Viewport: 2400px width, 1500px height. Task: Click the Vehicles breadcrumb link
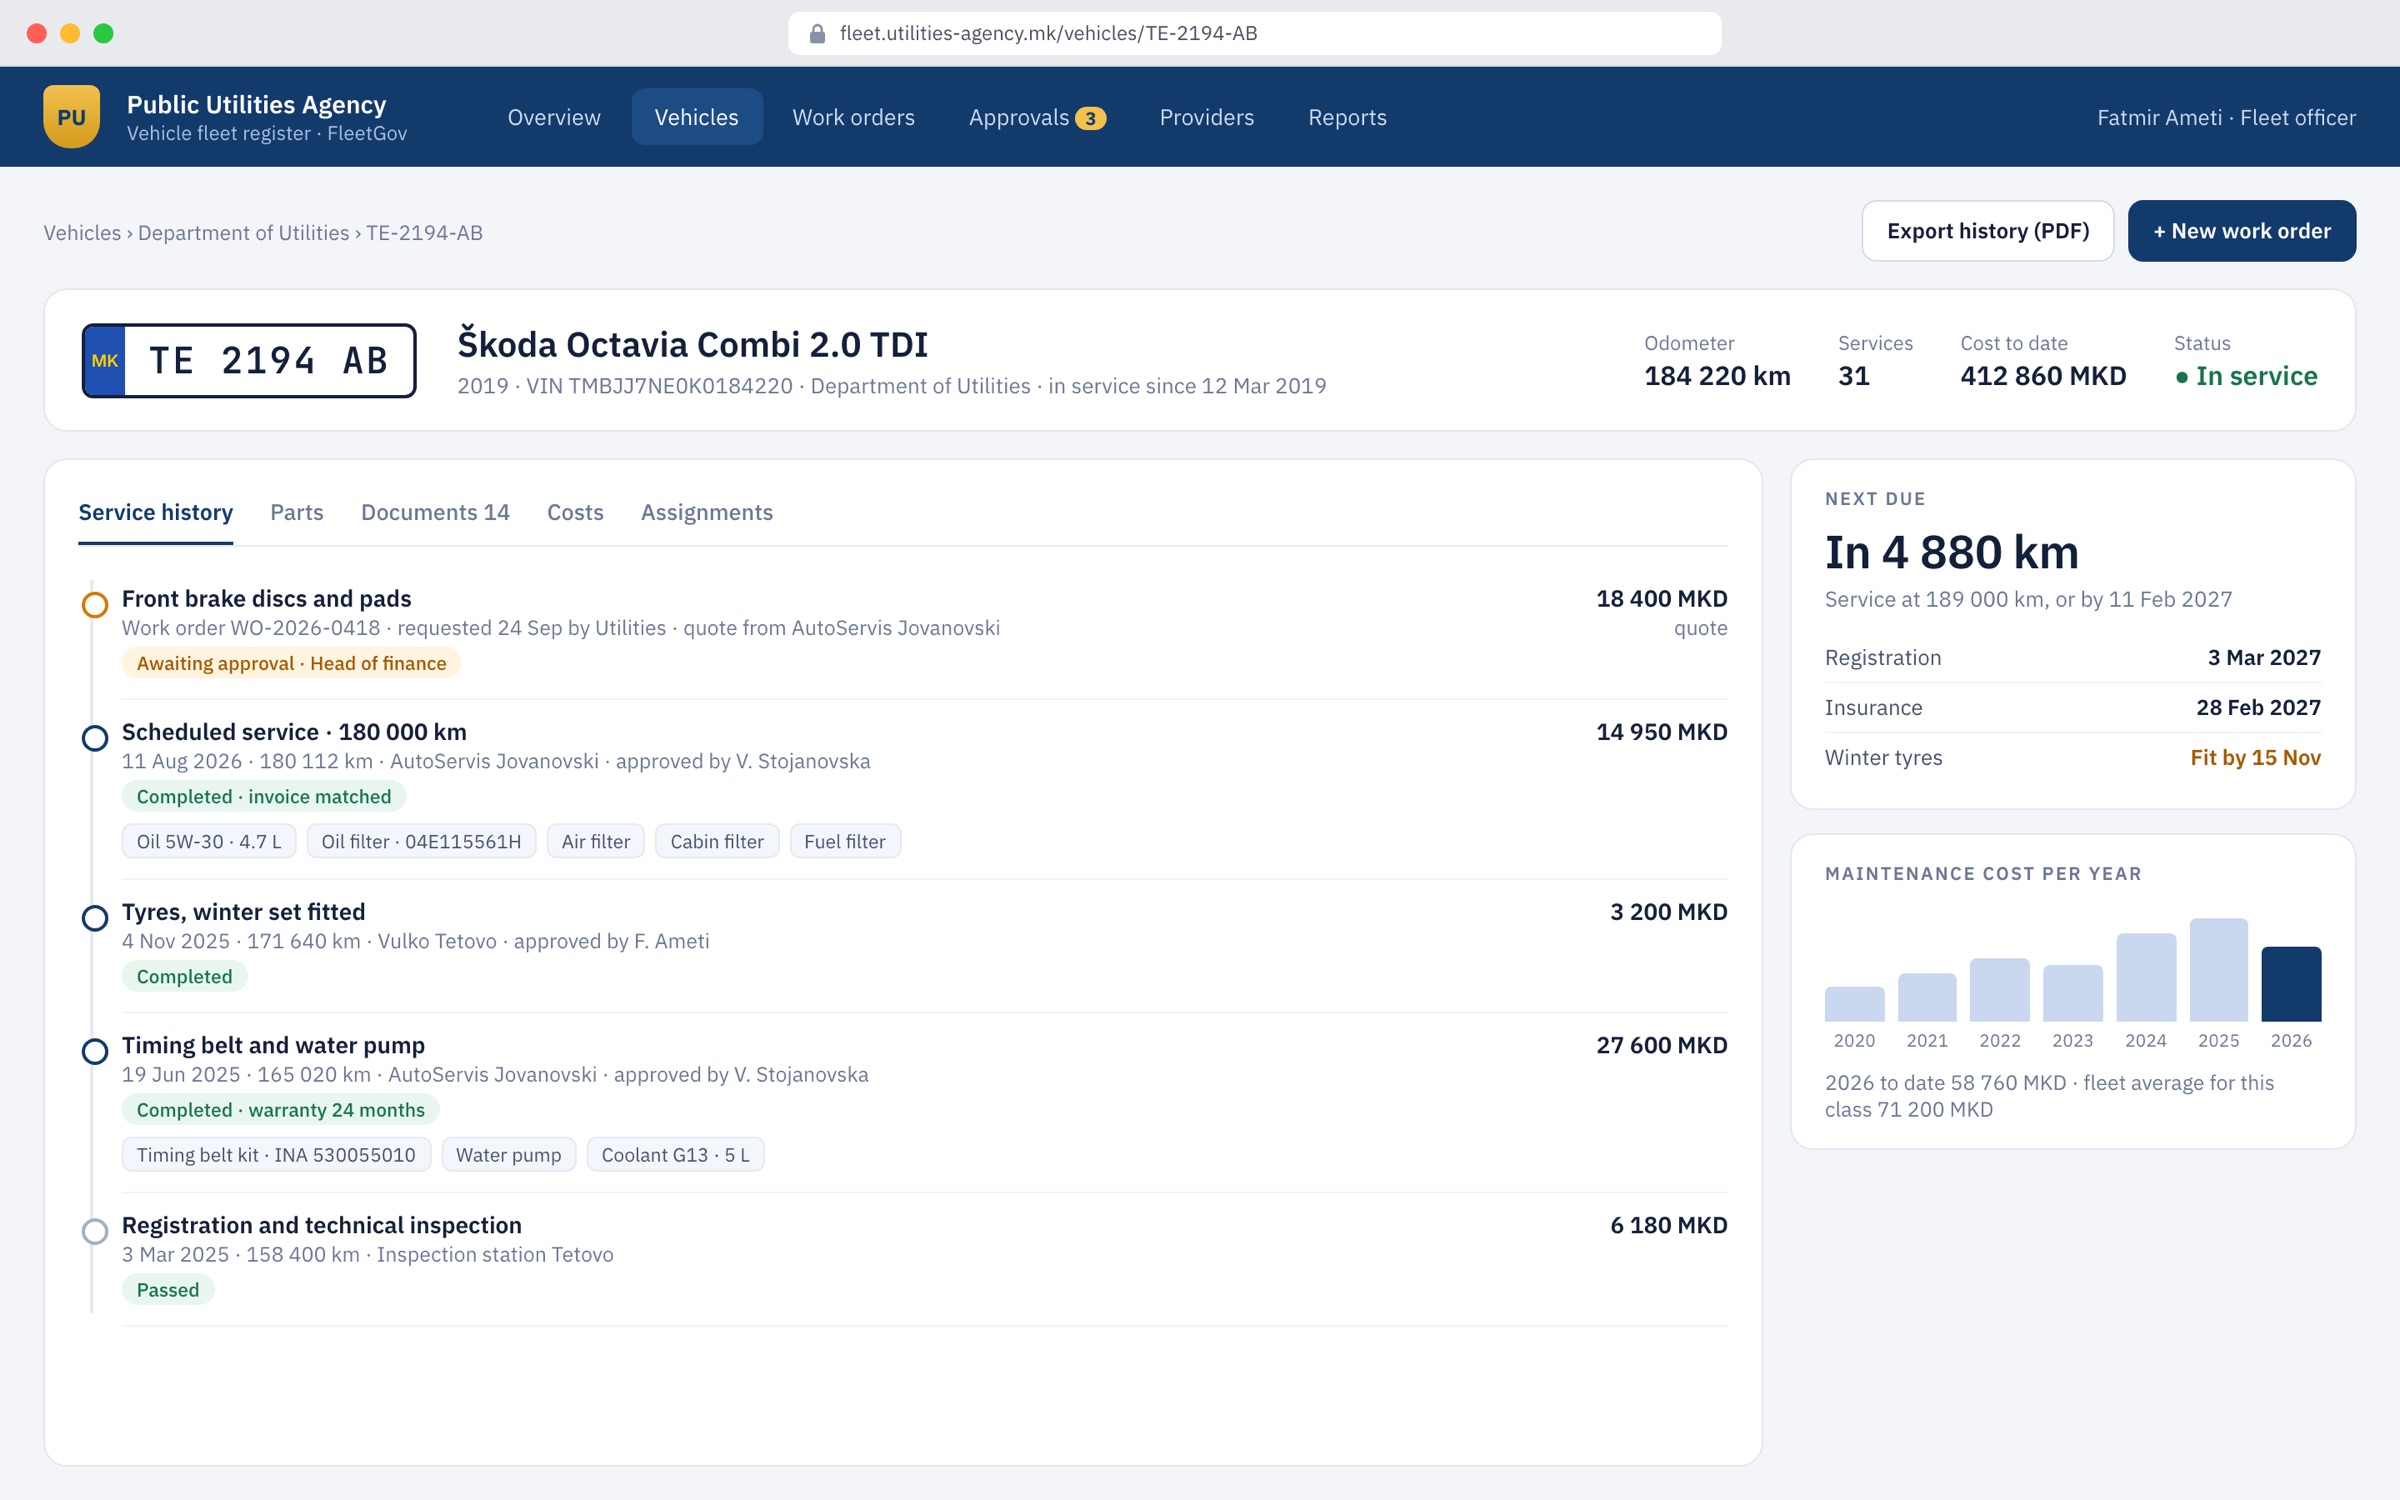click(x=82, y=233)
